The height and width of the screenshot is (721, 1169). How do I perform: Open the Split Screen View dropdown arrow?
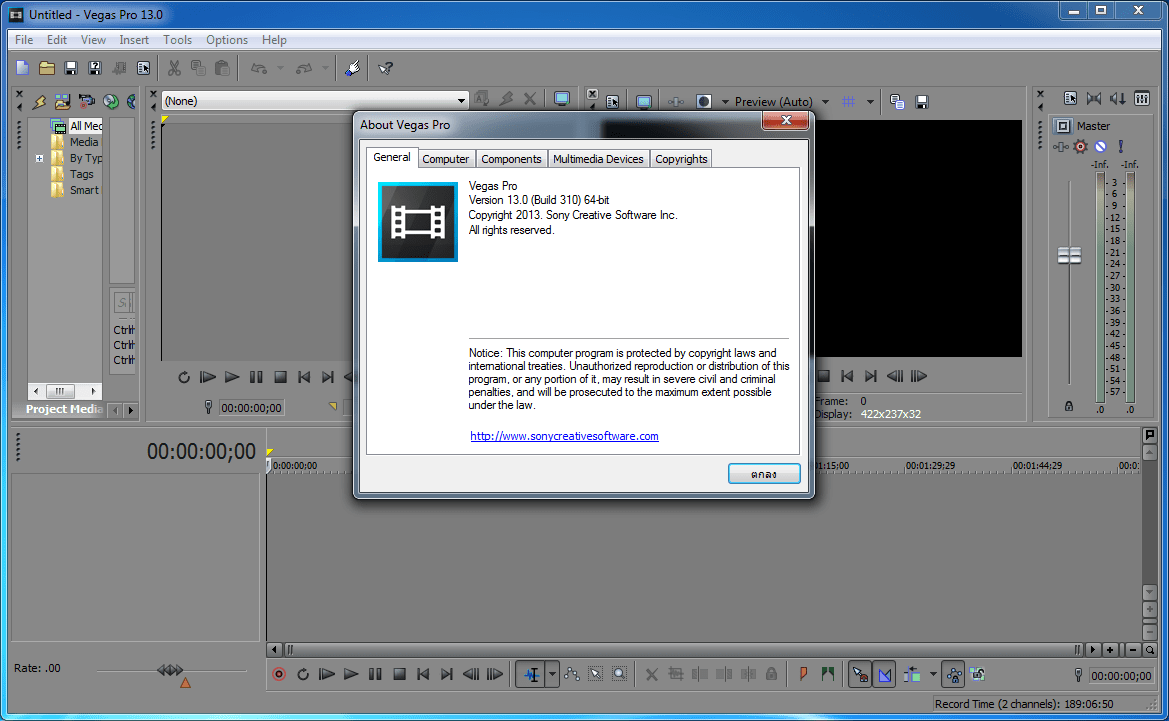click(725, 101)
